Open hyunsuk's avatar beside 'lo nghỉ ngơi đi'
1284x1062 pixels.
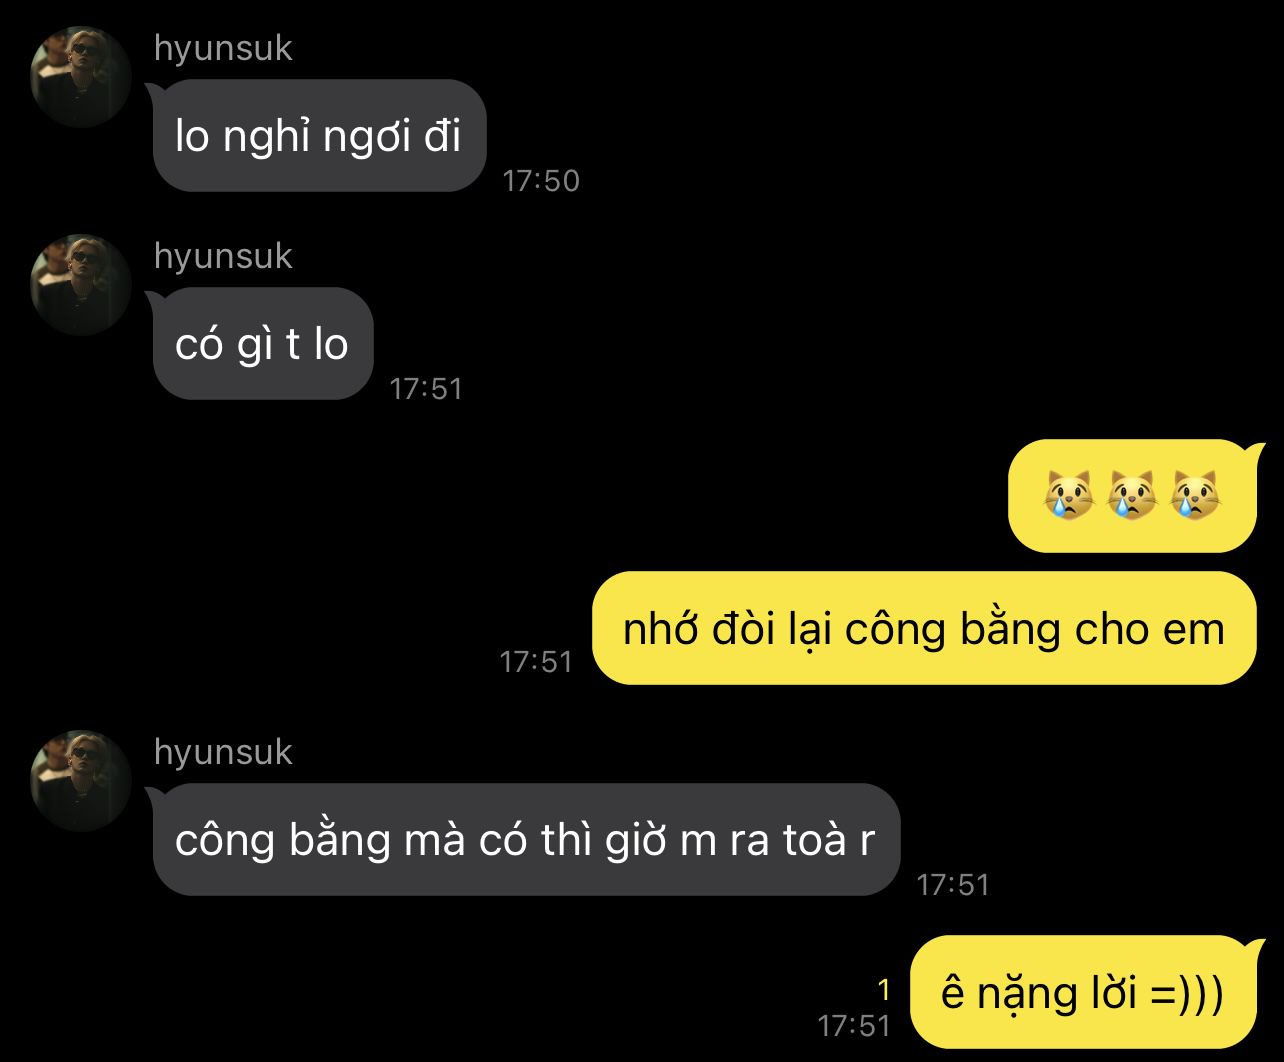click(81, 77)
